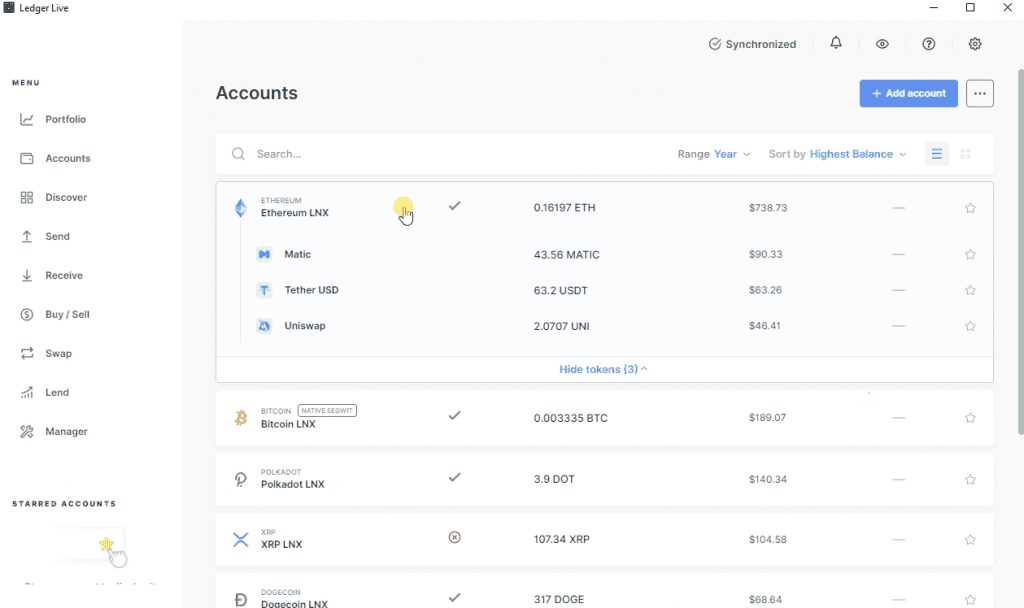1024x608 pixels.
Task: Click the 107.34 XRP balance
Action: point(561,539)
